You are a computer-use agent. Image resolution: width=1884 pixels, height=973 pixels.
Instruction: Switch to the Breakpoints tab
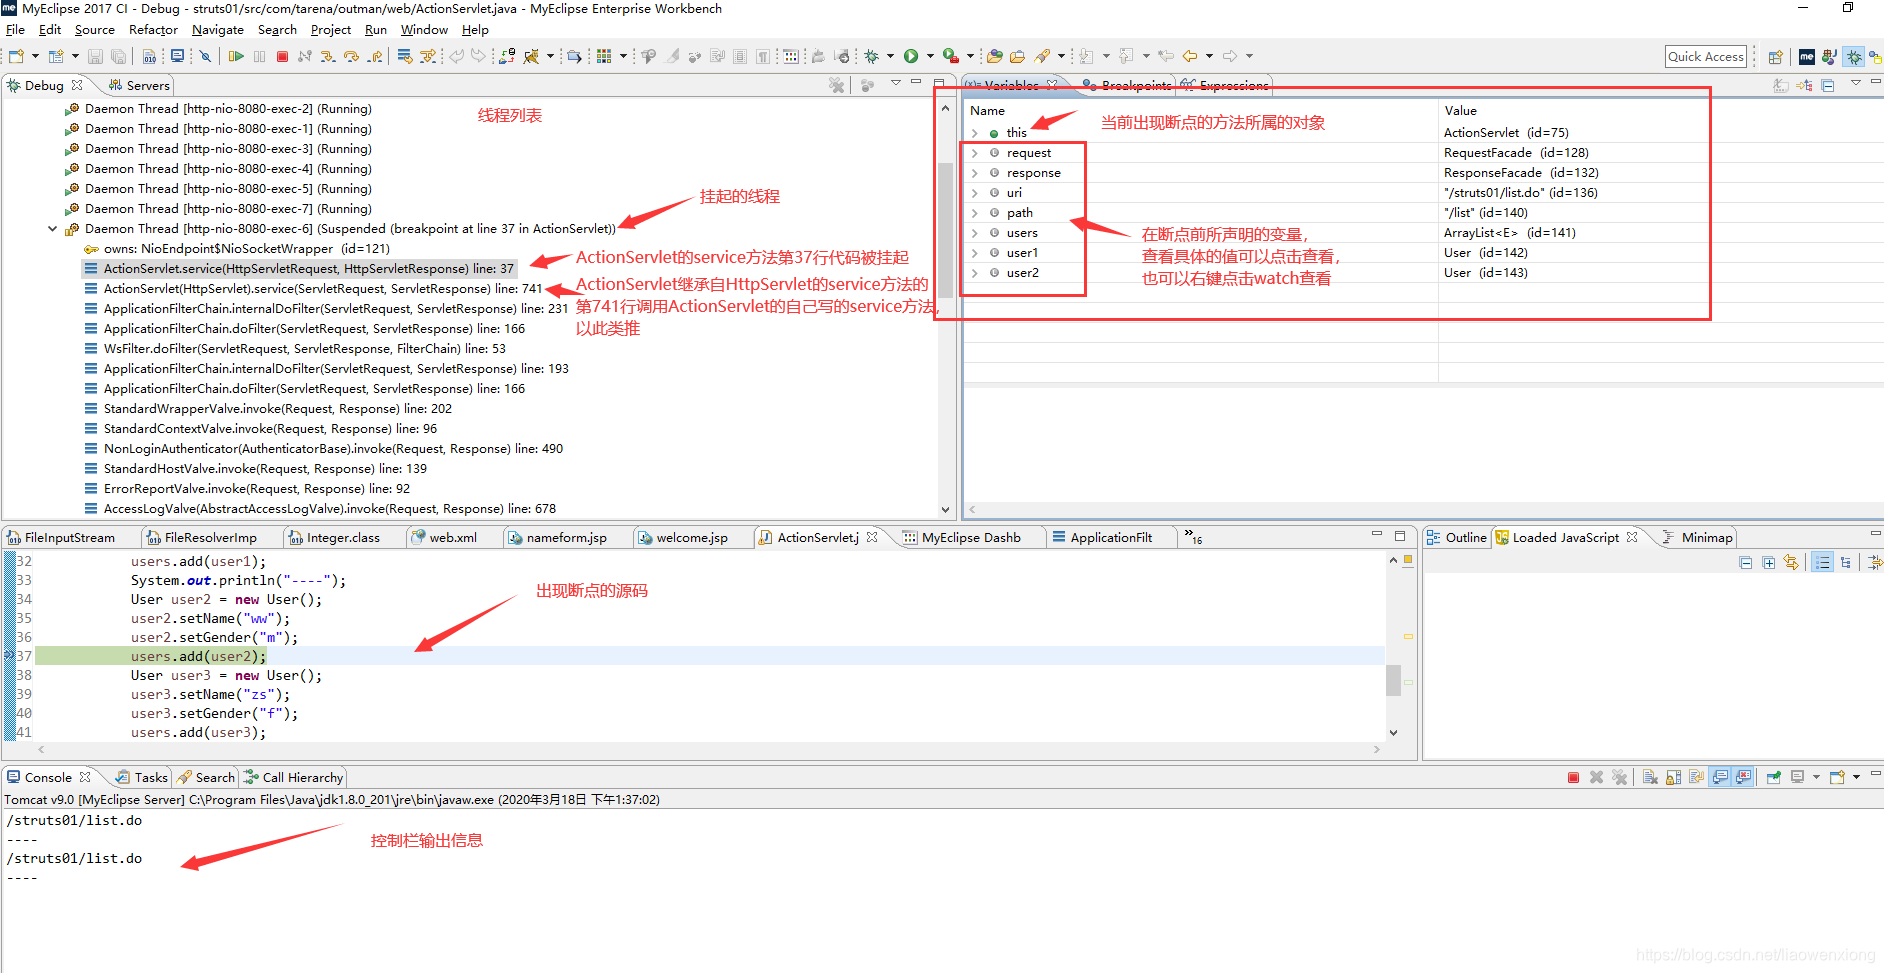coord(1127,86)
